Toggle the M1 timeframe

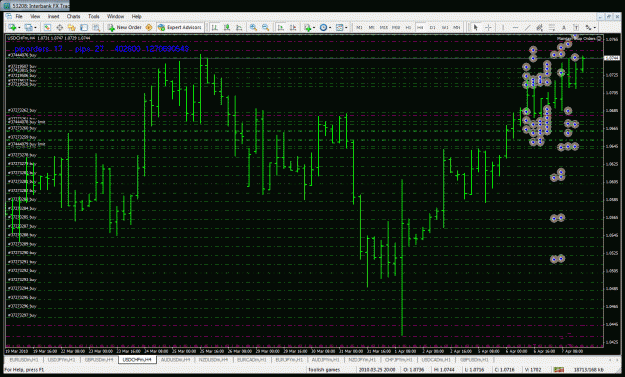pyautogui.click(x=359, y=27)
